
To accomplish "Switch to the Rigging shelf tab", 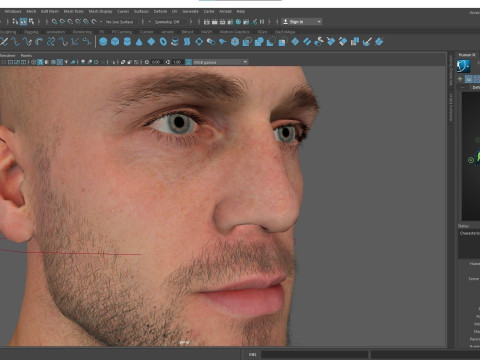I will coord(31,32).
